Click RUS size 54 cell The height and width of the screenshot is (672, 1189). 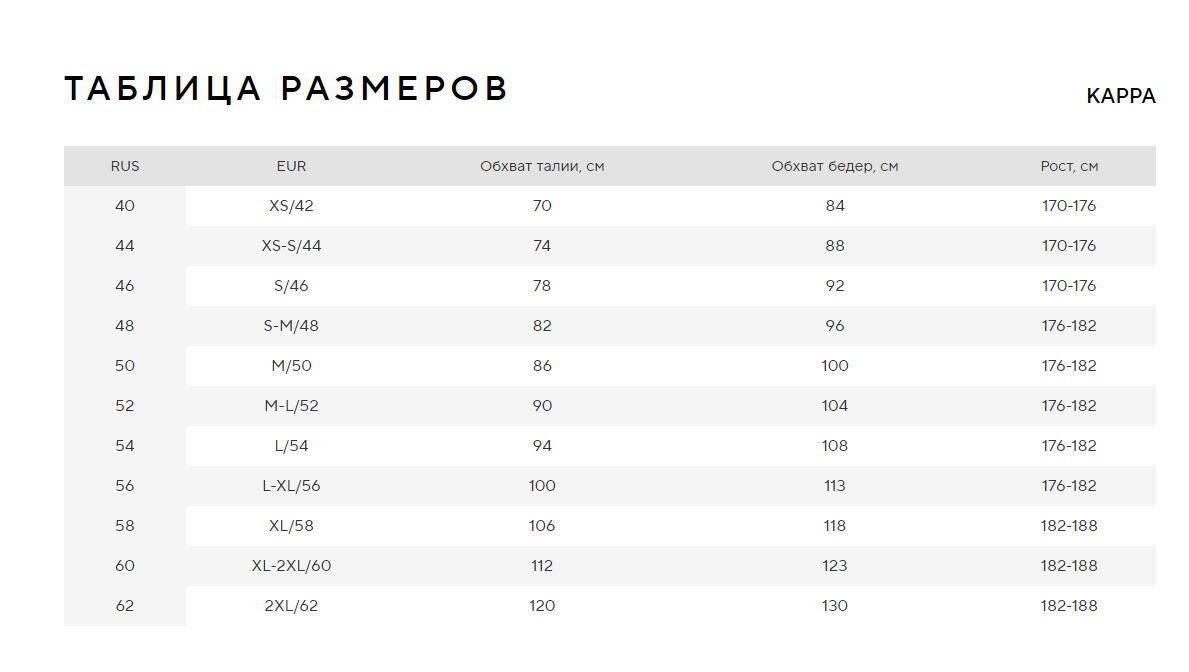125,446
